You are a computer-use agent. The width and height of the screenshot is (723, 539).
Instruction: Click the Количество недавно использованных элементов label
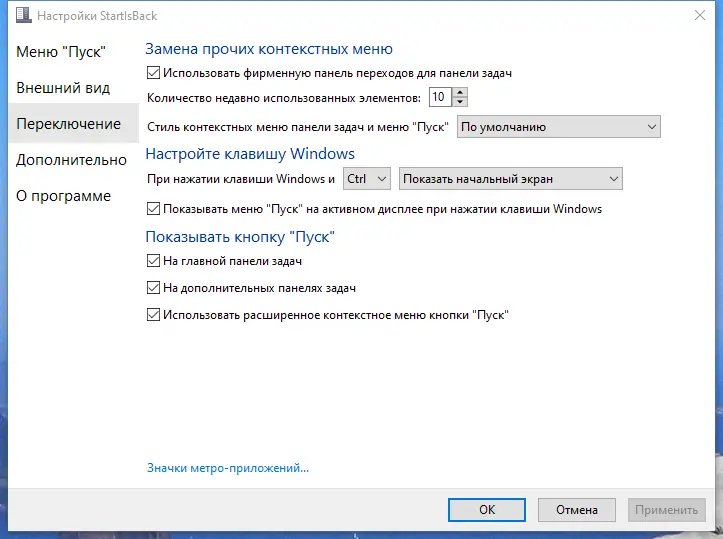(284, 98)
